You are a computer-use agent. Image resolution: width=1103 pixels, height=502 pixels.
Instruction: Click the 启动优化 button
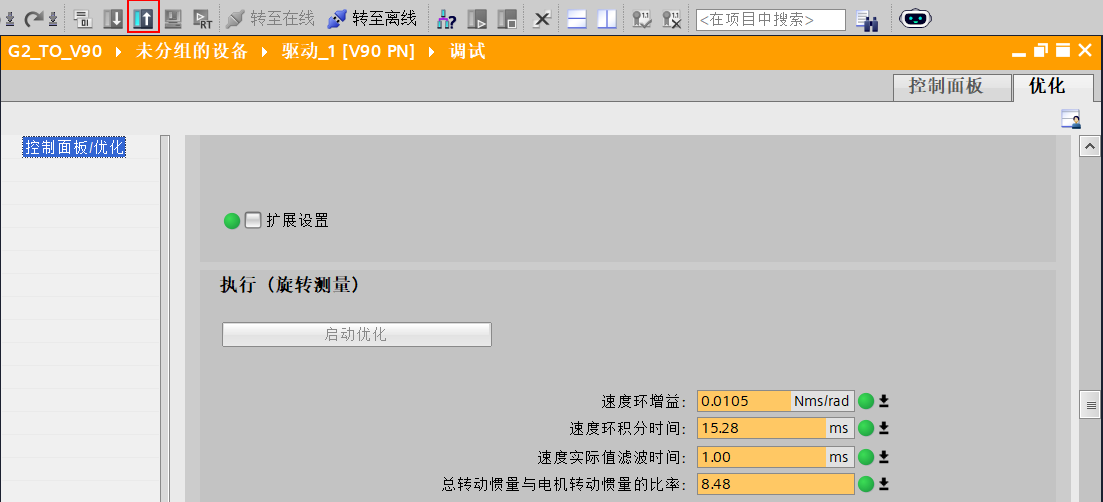[357, 335]
